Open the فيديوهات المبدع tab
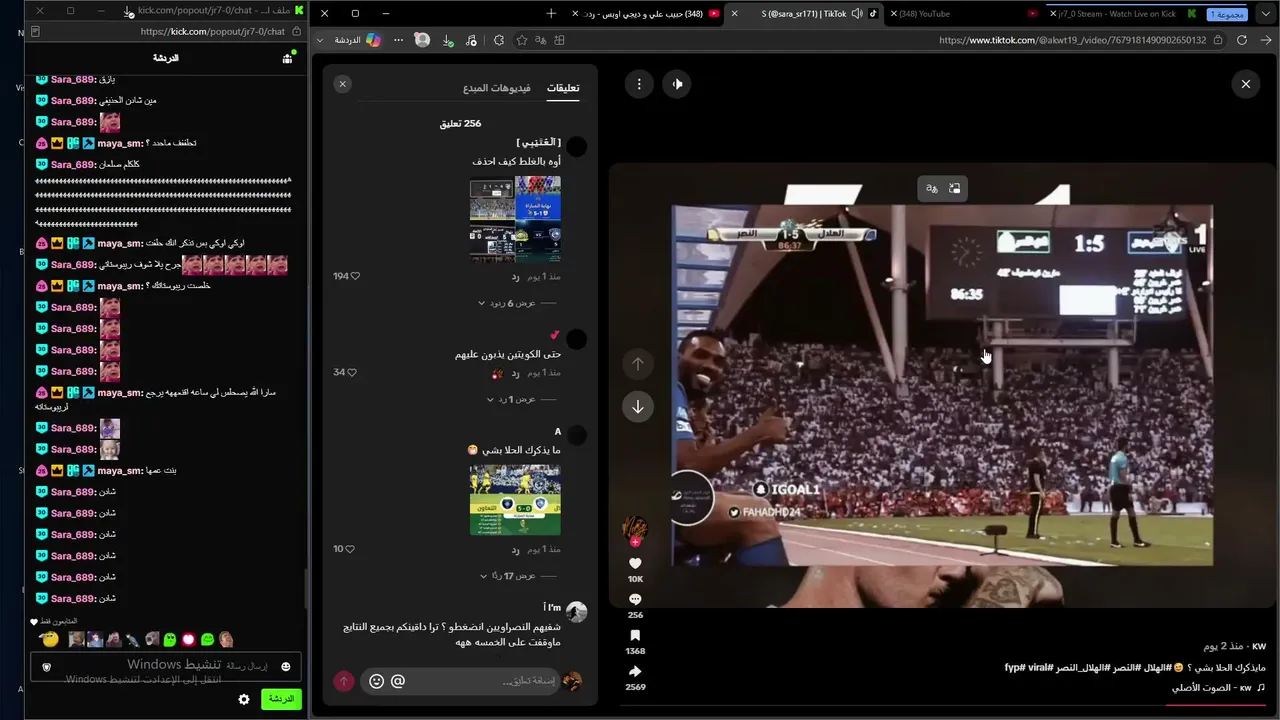This screenshot has width=1280, height=720. 497,88
